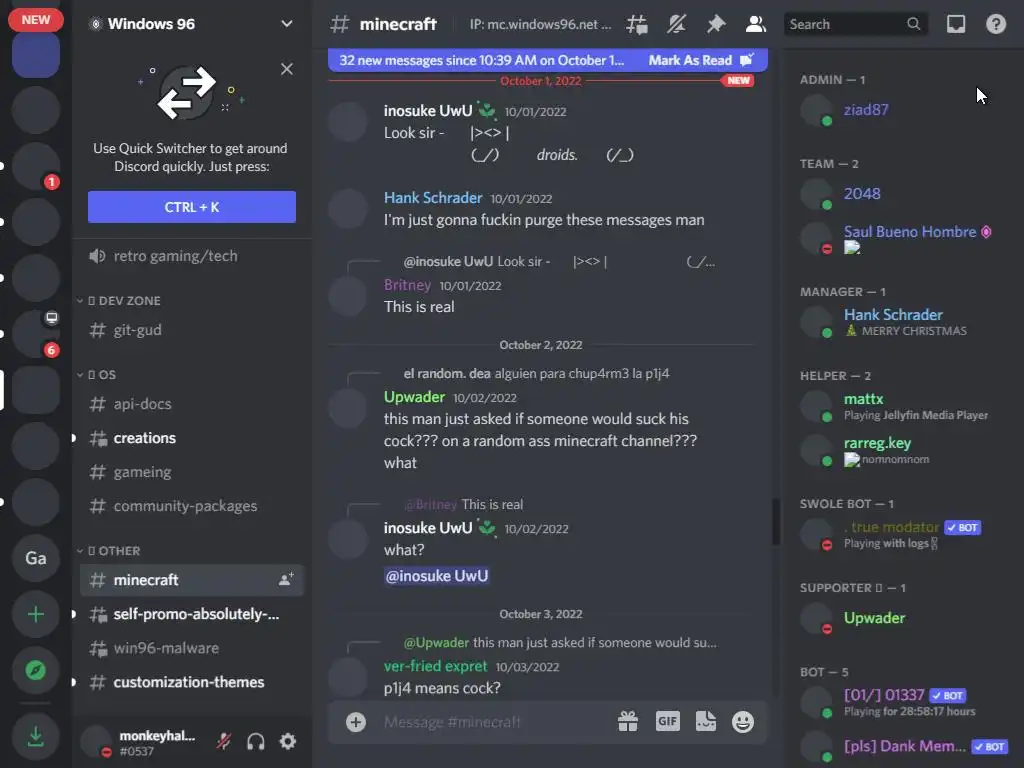
Task: Unmute the microphone in user panel
Action: coord(223,741)
